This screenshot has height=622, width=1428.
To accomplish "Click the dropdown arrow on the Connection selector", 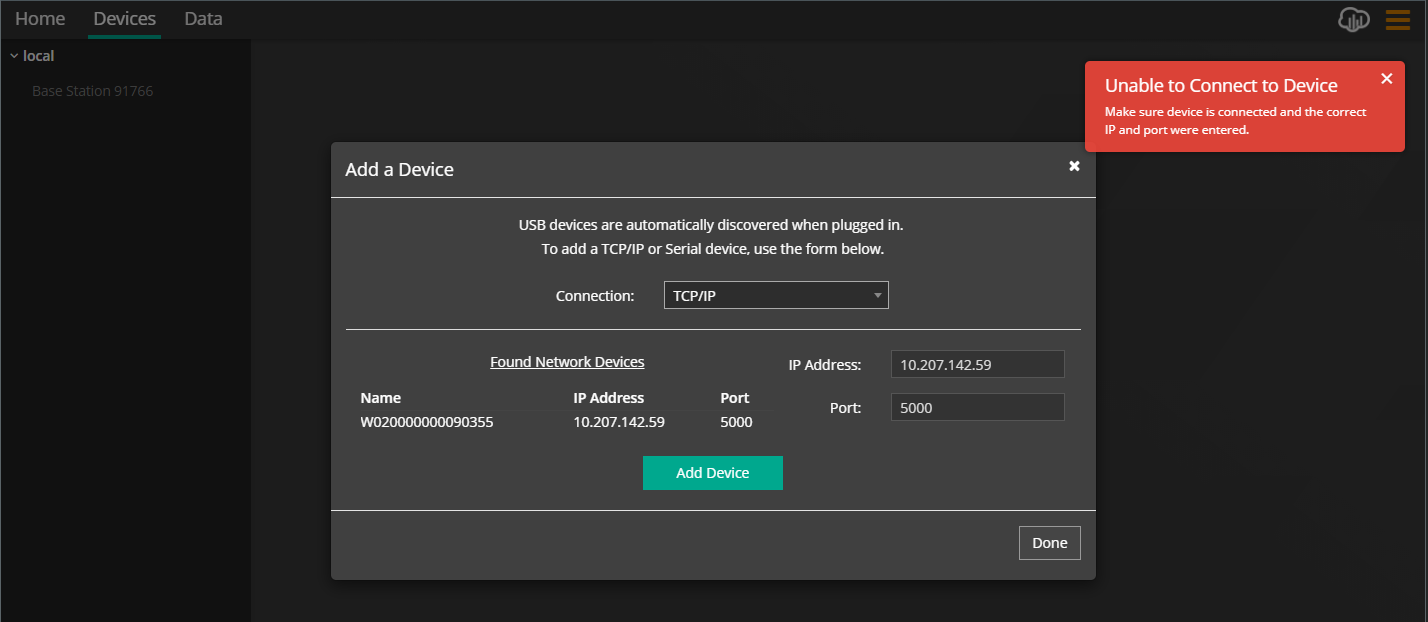I will click(878, 295).
